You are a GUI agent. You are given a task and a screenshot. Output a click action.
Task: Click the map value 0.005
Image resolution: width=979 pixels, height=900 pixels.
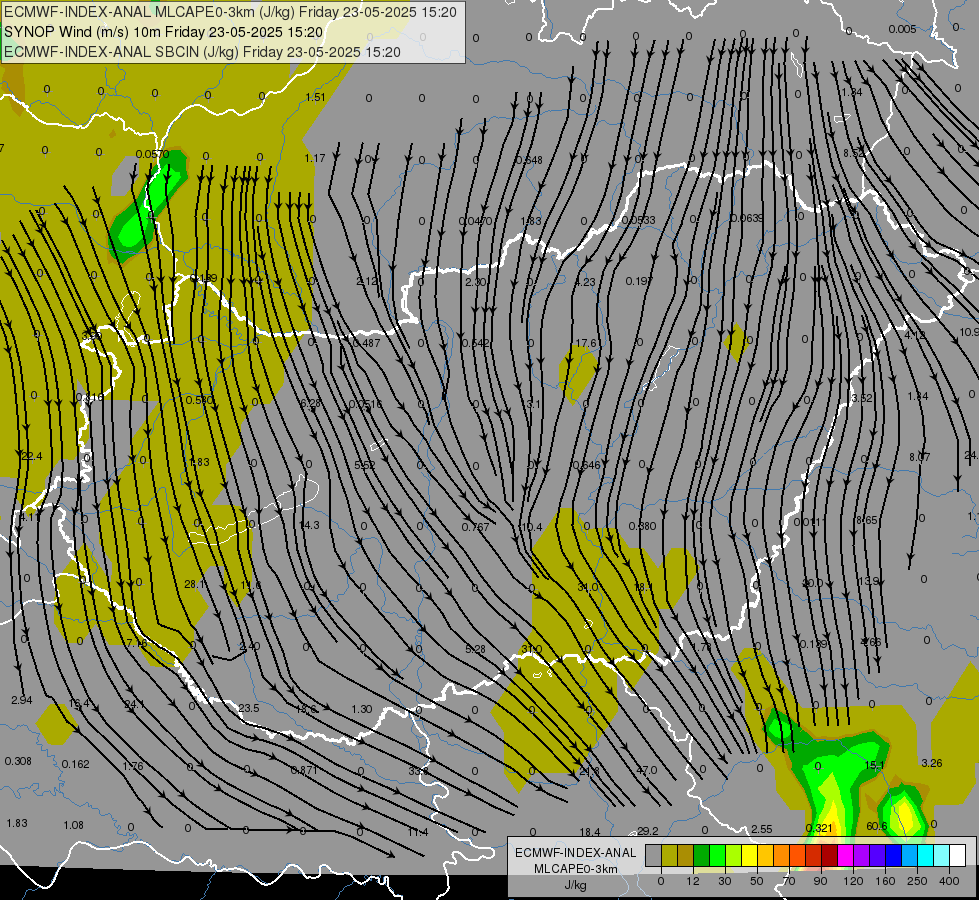tap(902, 29)
